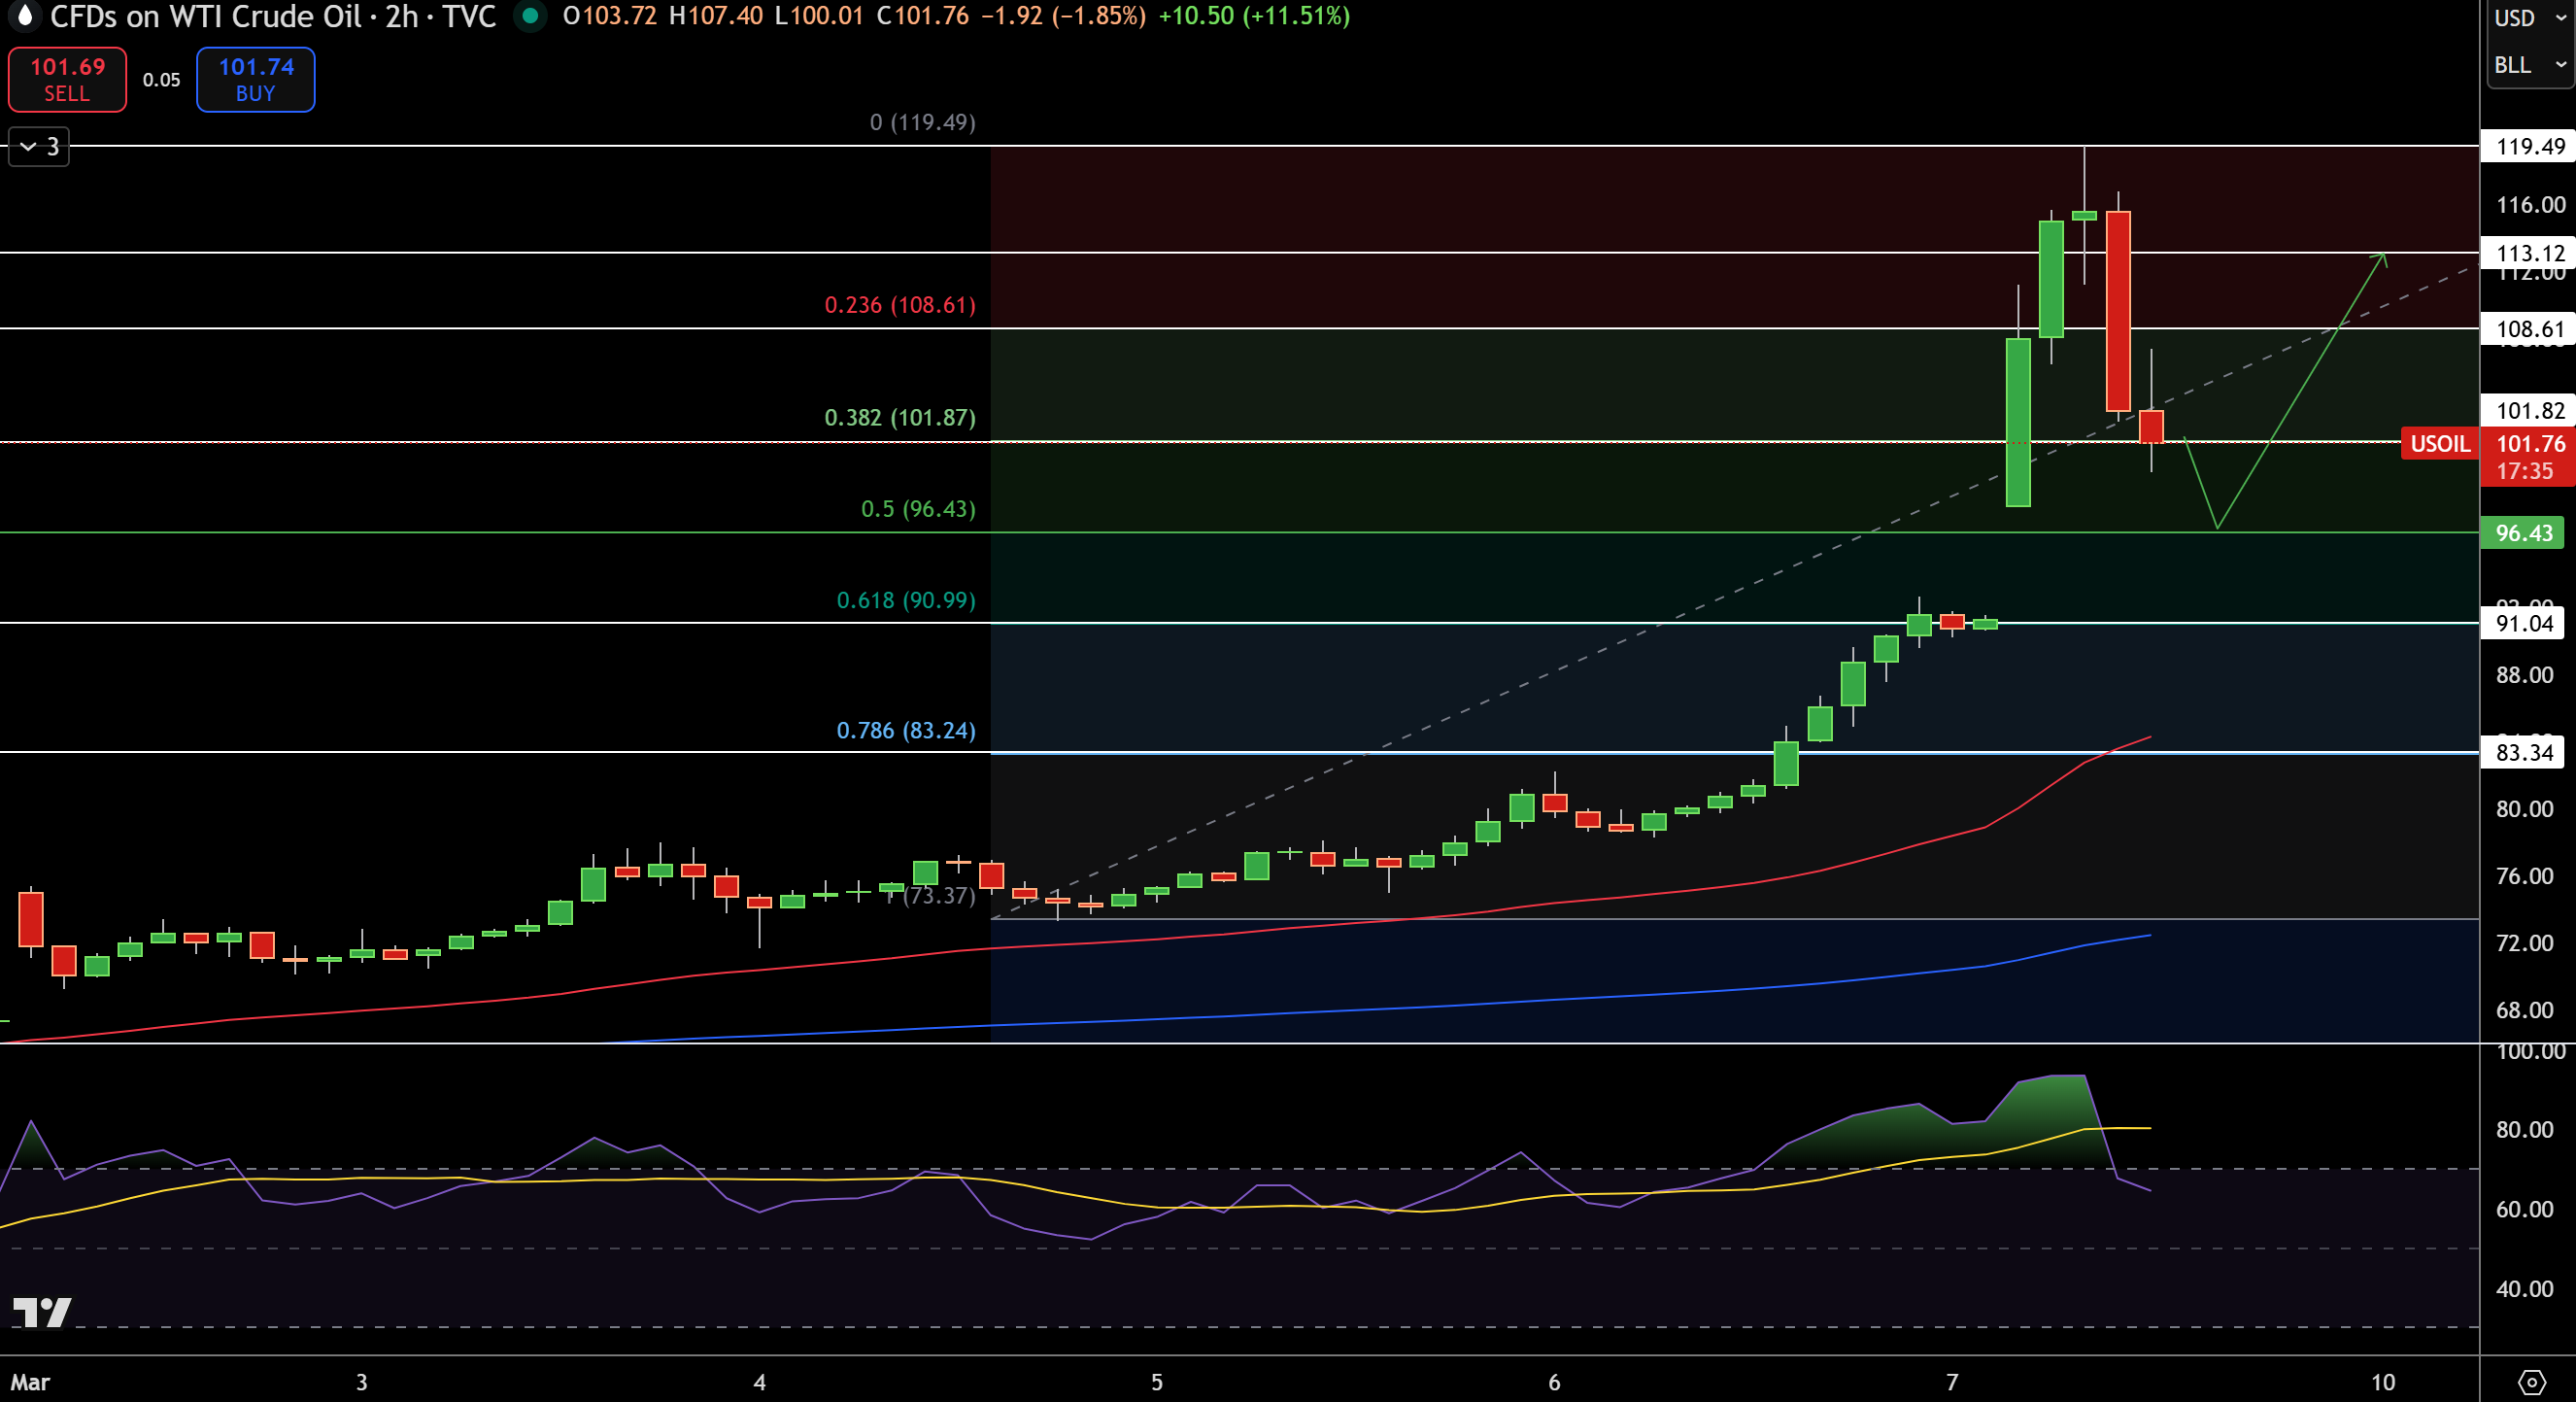The height and width of the screenshot is (1402, 2576).
Task: Select the 0.786 (83.24) Fibonacci label
Action: click(905, 730)
